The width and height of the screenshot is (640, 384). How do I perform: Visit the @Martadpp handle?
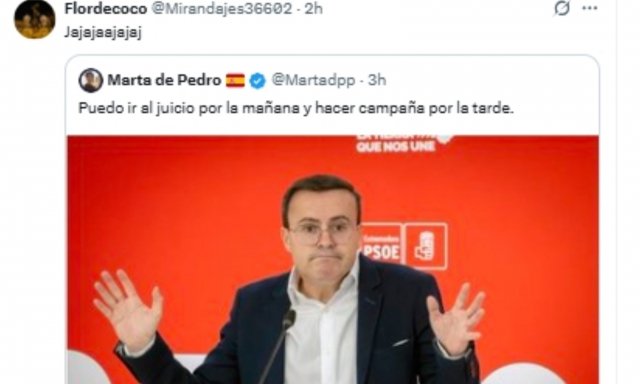coord(313,80)
